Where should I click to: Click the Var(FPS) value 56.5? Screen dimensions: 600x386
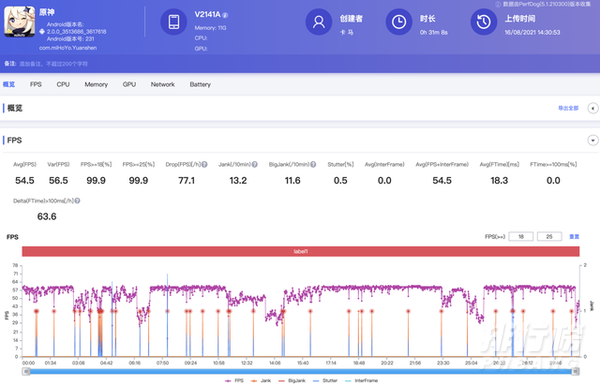point(58,181)
